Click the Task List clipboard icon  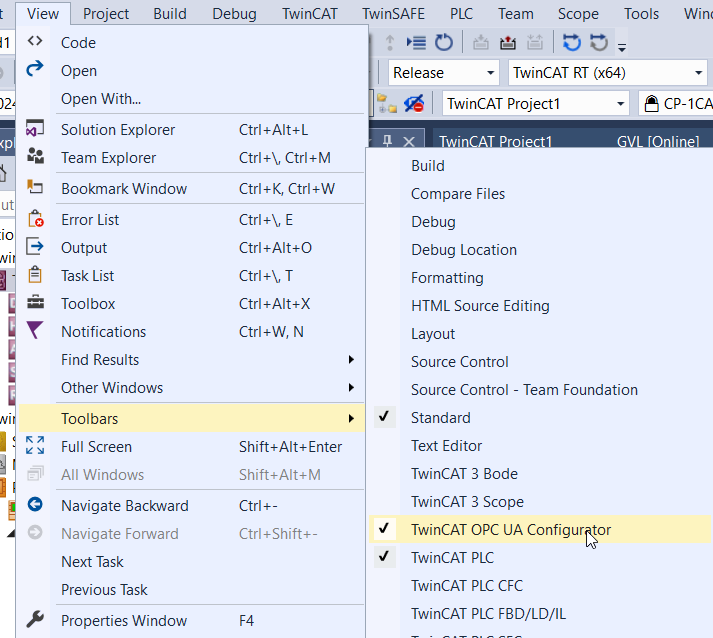point(35,275)
